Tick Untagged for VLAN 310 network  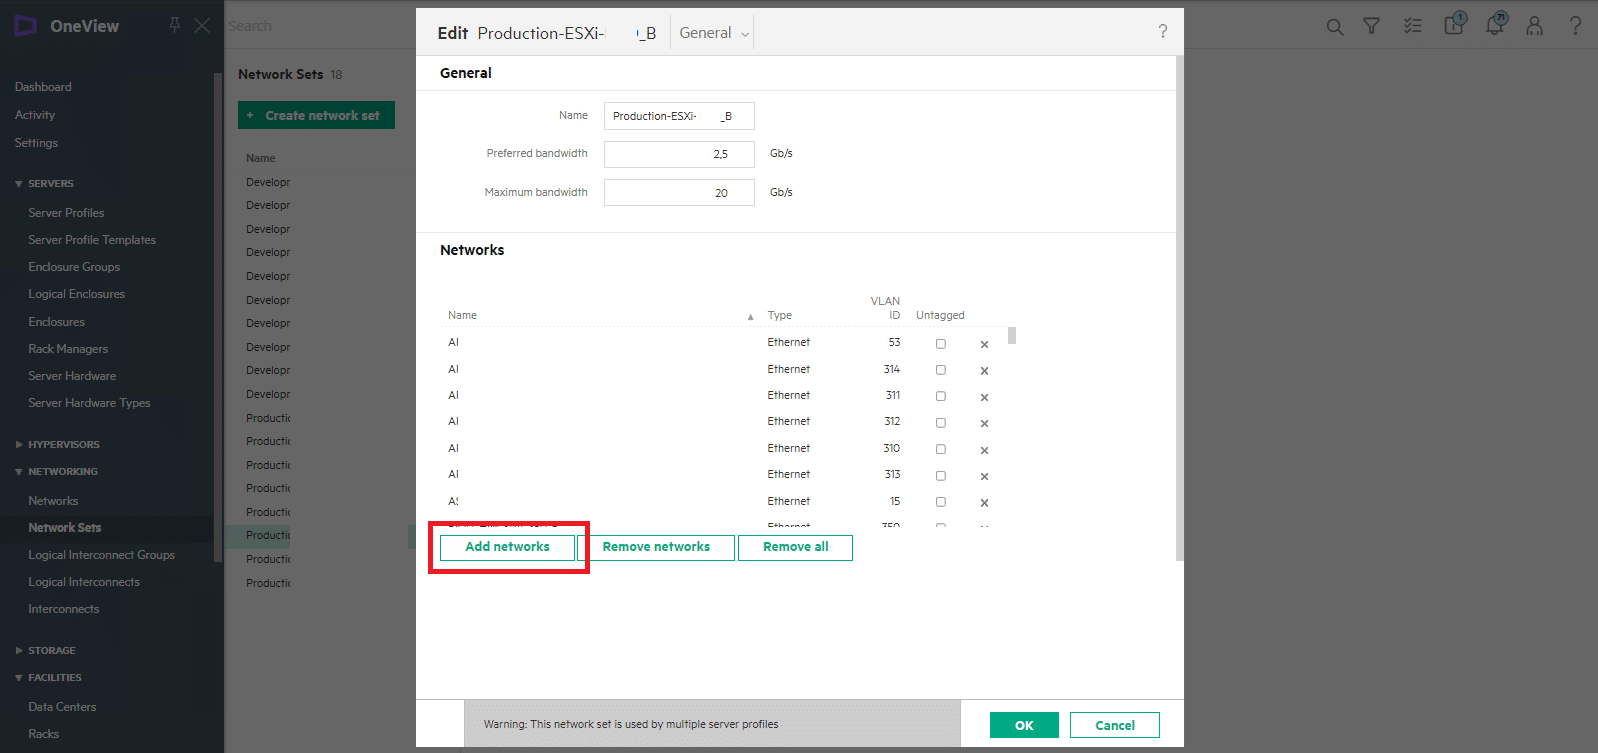click(x=940, y=449)
